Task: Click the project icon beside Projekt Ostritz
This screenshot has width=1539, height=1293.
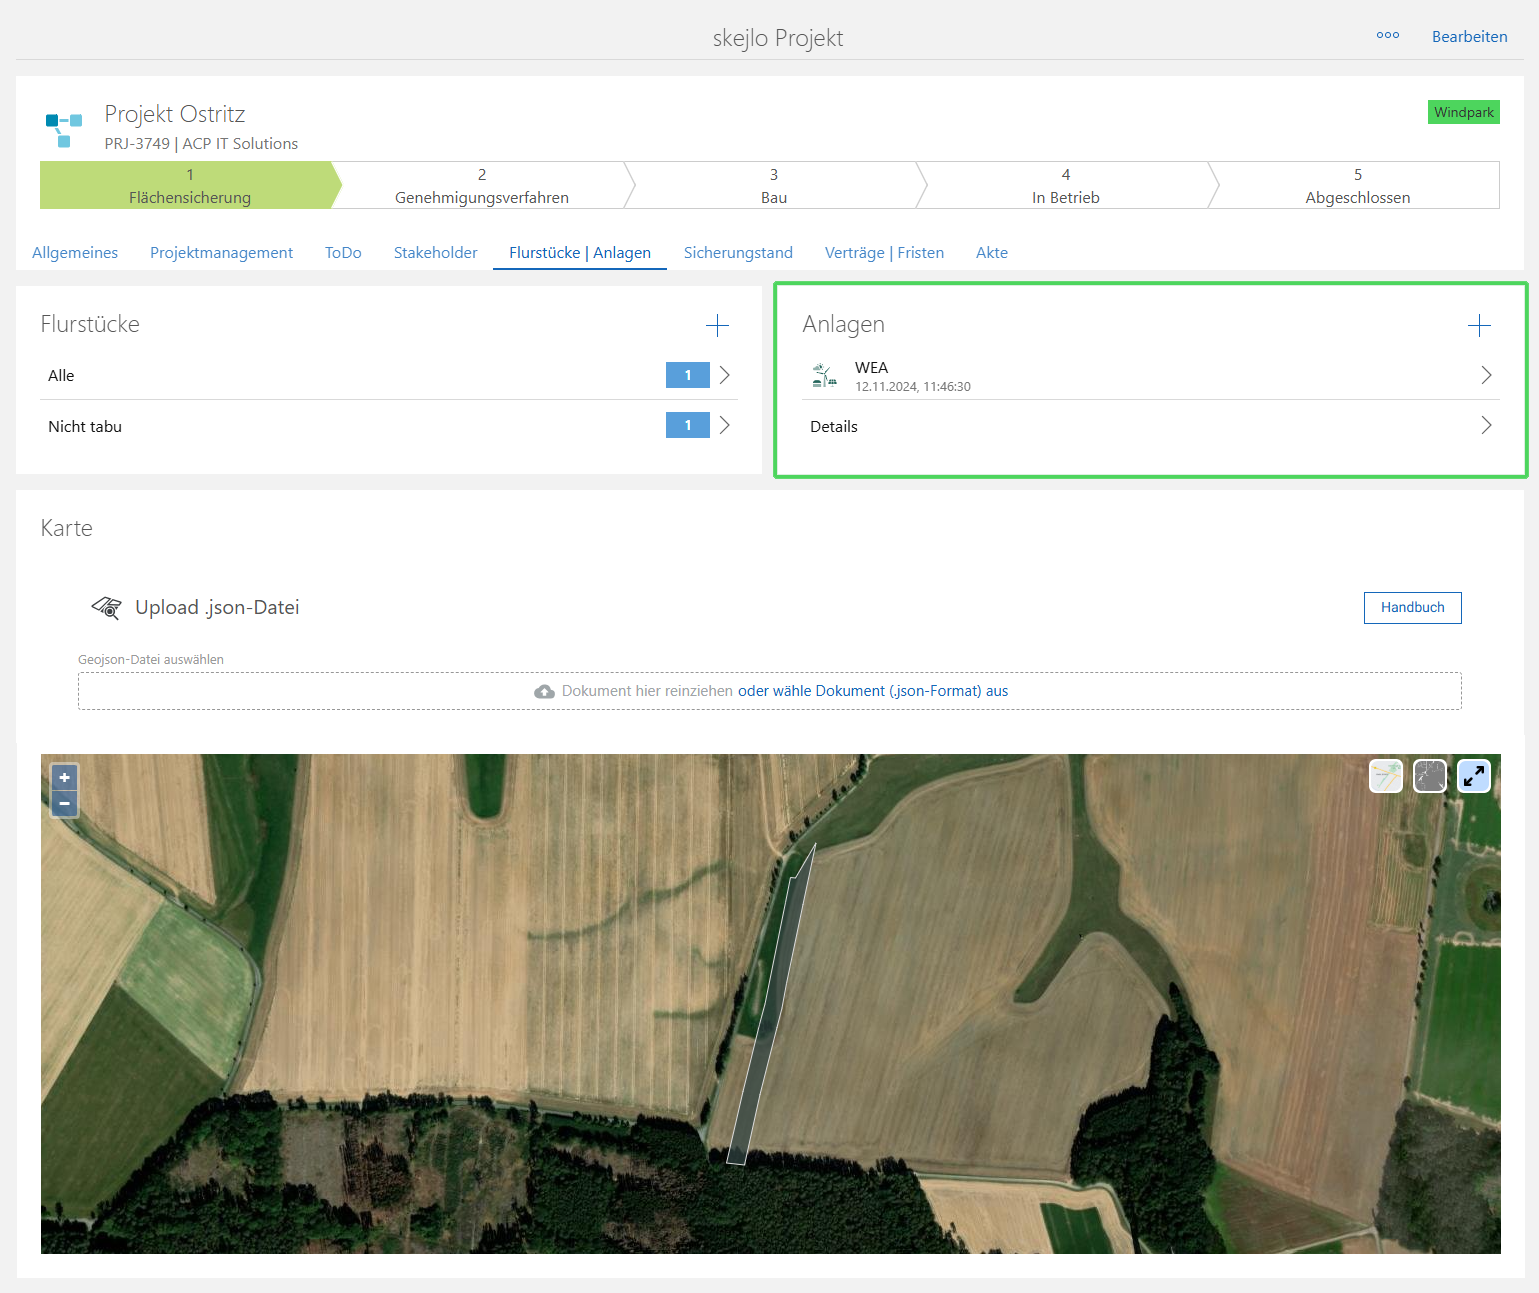Action: click(63, 129)
